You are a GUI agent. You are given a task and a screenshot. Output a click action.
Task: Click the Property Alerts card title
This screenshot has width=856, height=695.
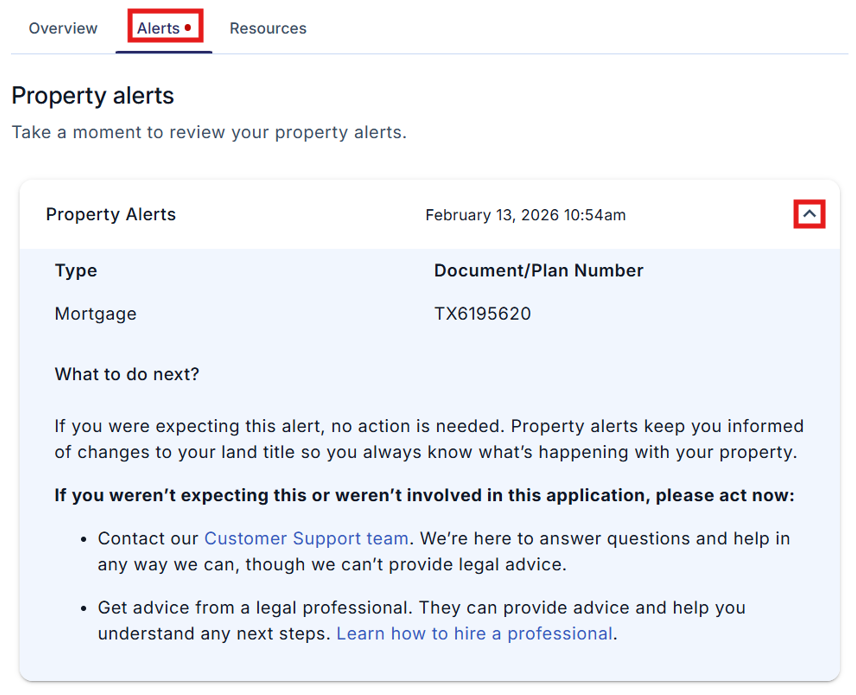pyautogui.click(x=111, y=214)
